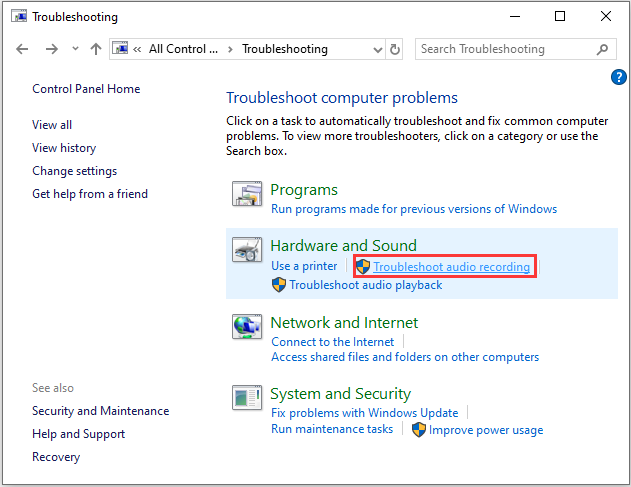Screen dimensions: 631x487
Task: Open Access shared files and folders link
Action: point(405,357)
